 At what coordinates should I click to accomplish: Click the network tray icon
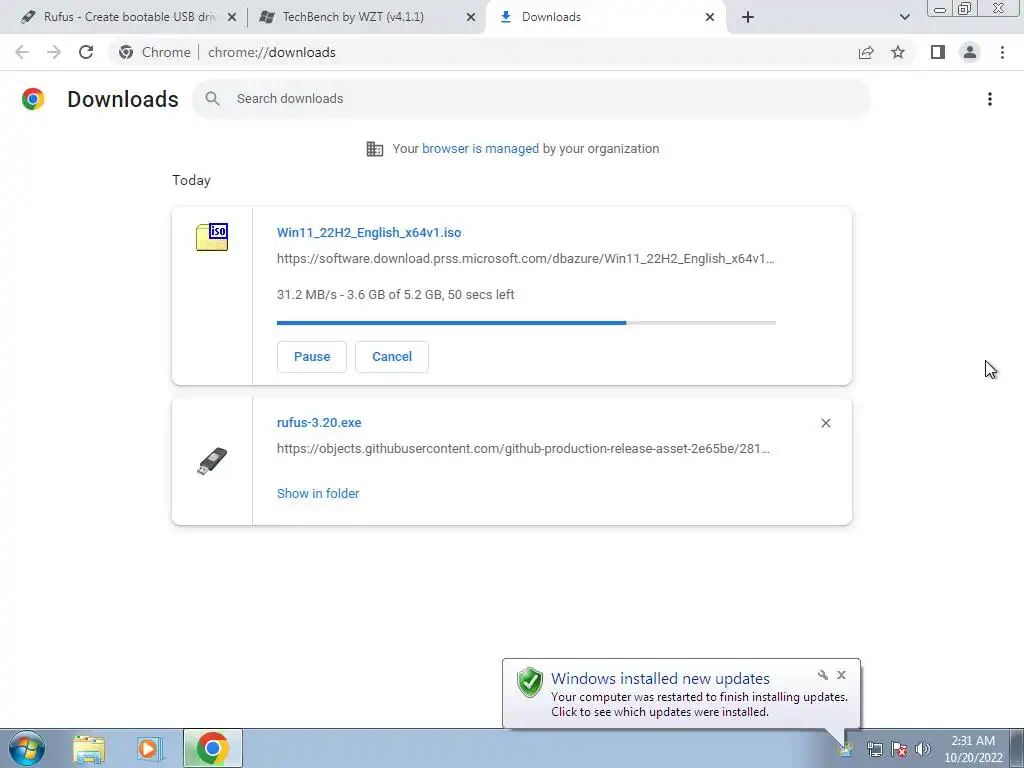[874, 749]
